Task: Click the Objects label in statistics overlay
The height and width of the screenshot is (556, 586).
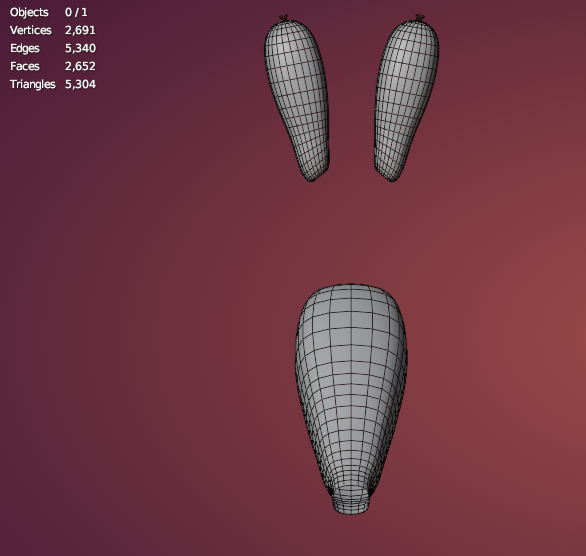Action: click(x=29, y=12)
